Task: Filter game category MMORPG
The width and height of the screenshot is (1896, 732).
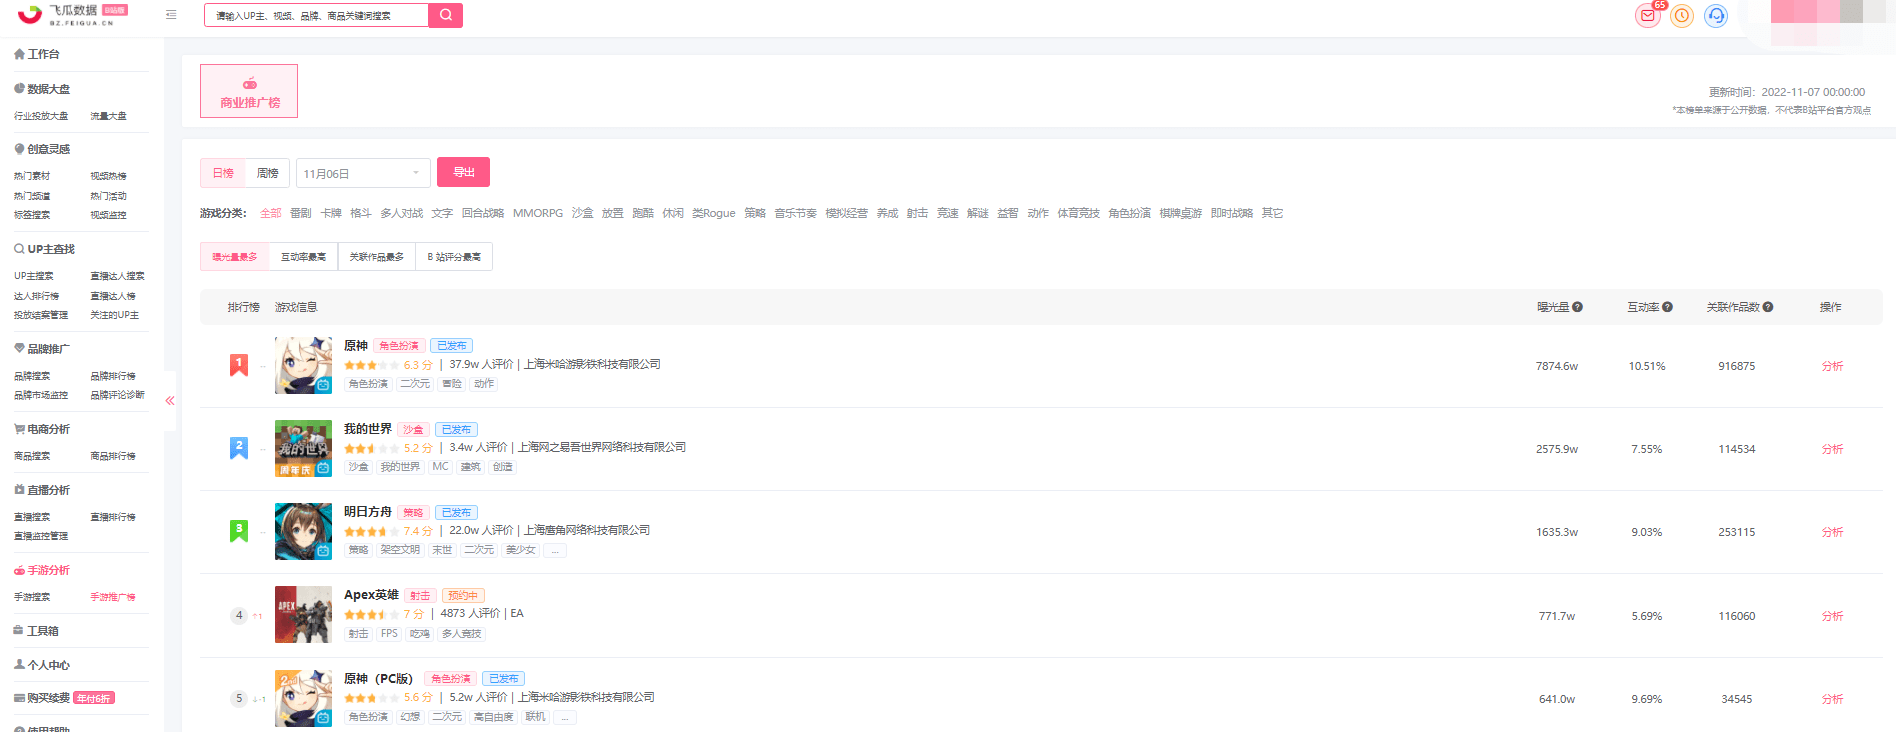Action: pyautogui.click(x=538, y=213)
